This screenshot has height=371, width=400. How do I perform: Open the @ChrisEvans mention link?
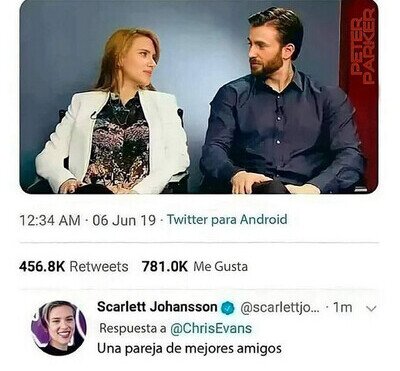[x=211, y=328]
